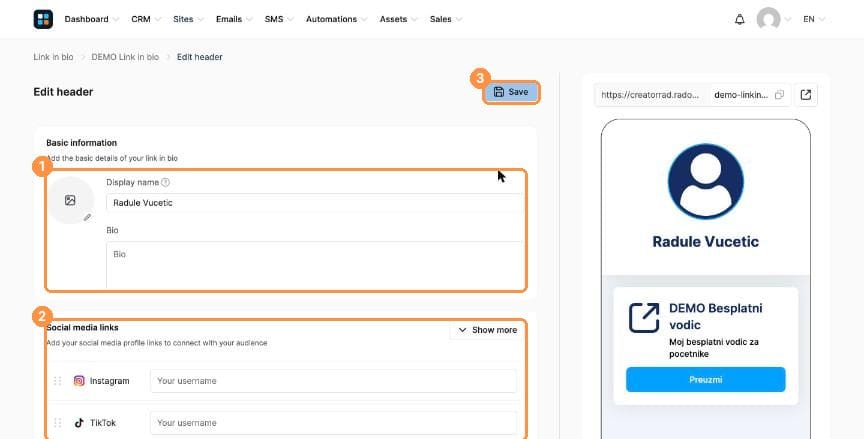Click the app logo icon
864x439 pixels.
[43, 19]
